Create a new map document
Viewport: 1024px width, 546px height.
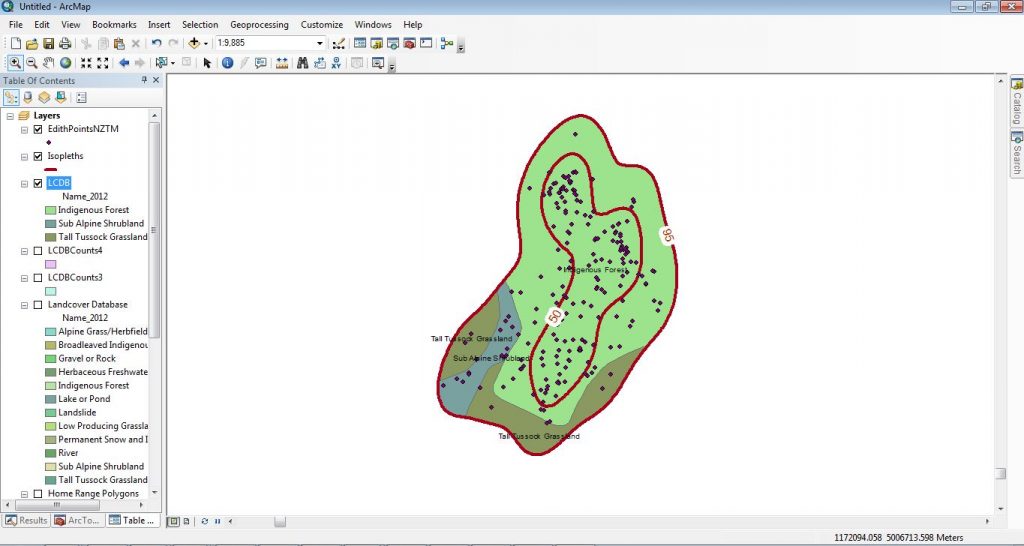coord(16,44)
